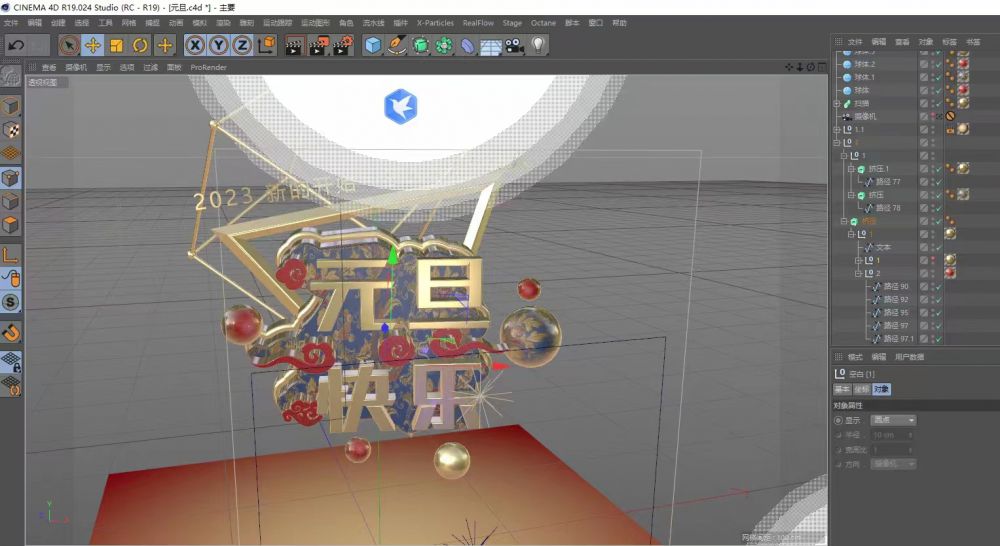Image resolution: width=1000 pixels, height=546 pixels.
Task: Click the Light bulb icon
Action: click(539, 45)
